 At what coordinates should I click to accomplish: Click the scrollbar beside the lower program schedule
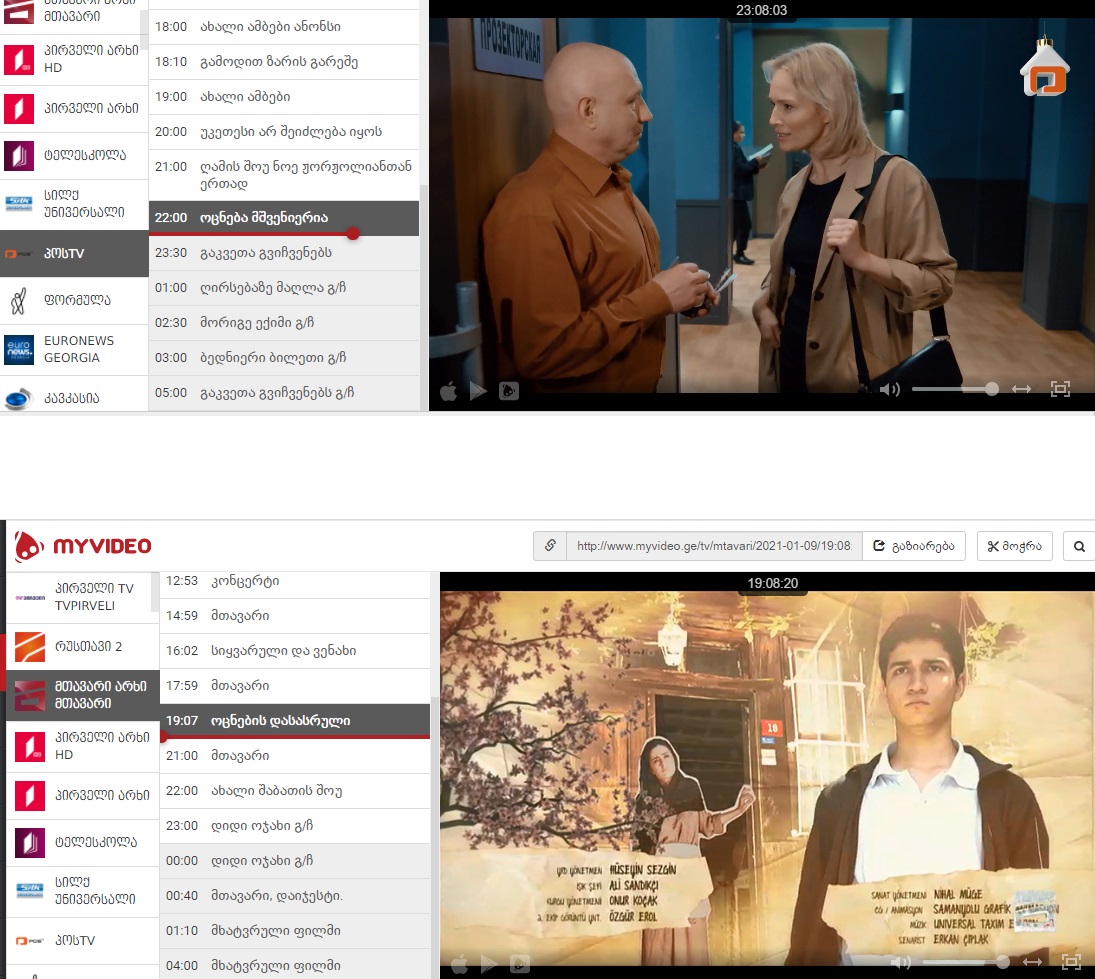434,838
